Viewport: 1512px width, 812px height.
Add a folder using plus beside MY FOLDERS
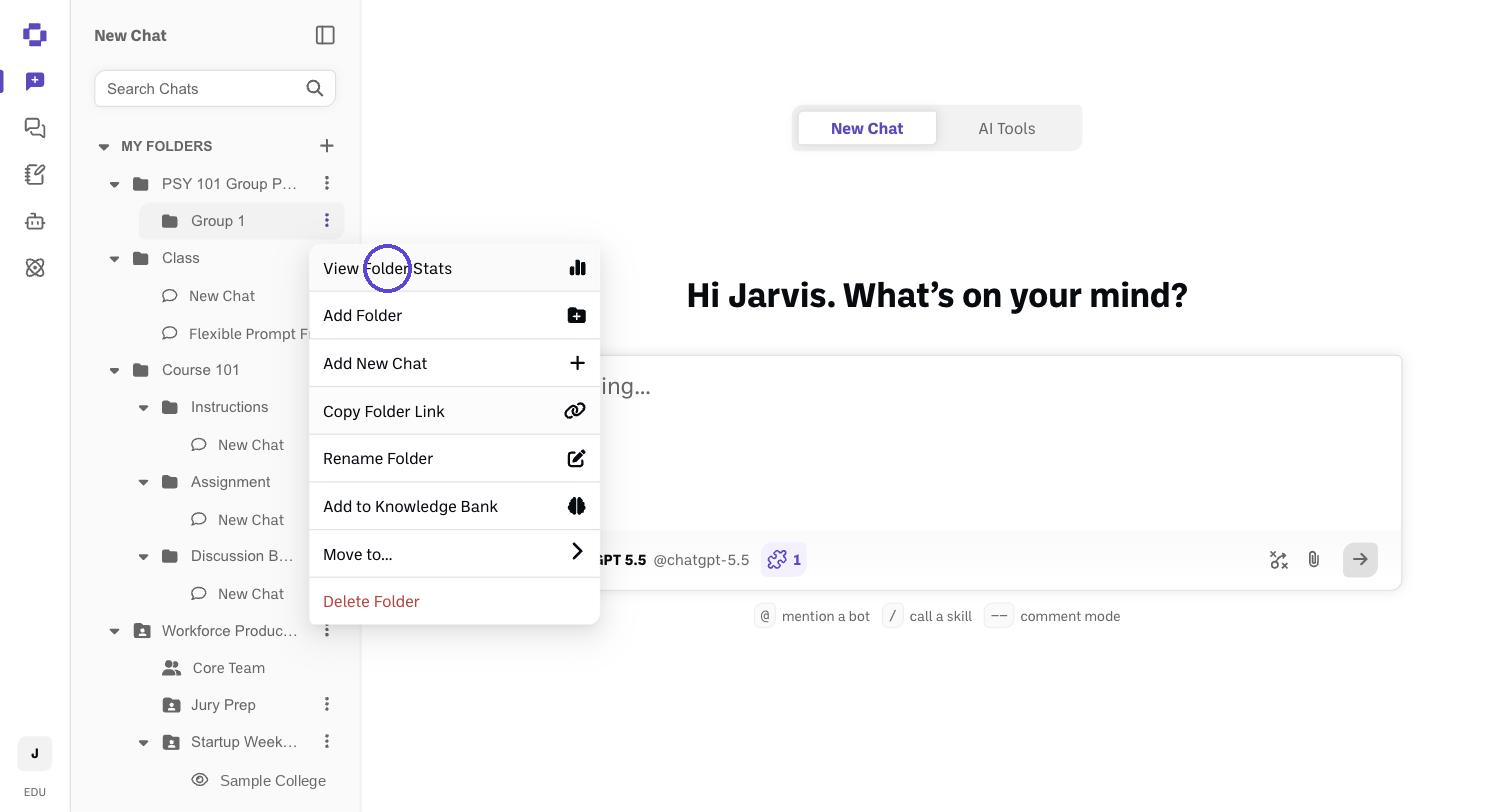[327, 146]
